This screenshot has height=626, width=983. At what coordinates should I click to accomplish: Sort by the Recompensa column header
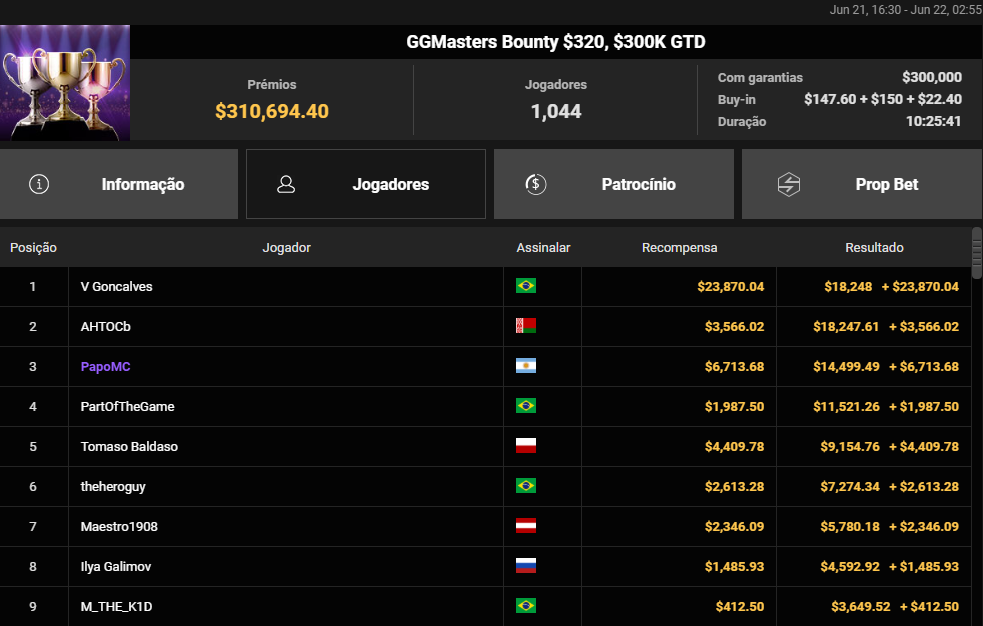679,248
